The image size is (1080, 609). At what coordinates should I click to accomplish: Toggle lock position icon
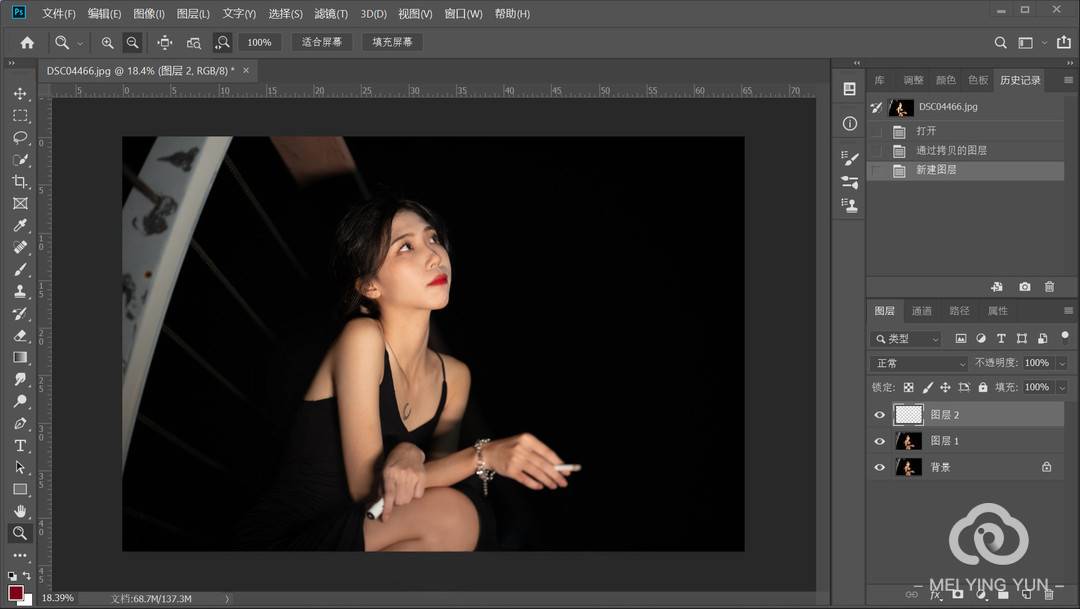coord(945,387)
